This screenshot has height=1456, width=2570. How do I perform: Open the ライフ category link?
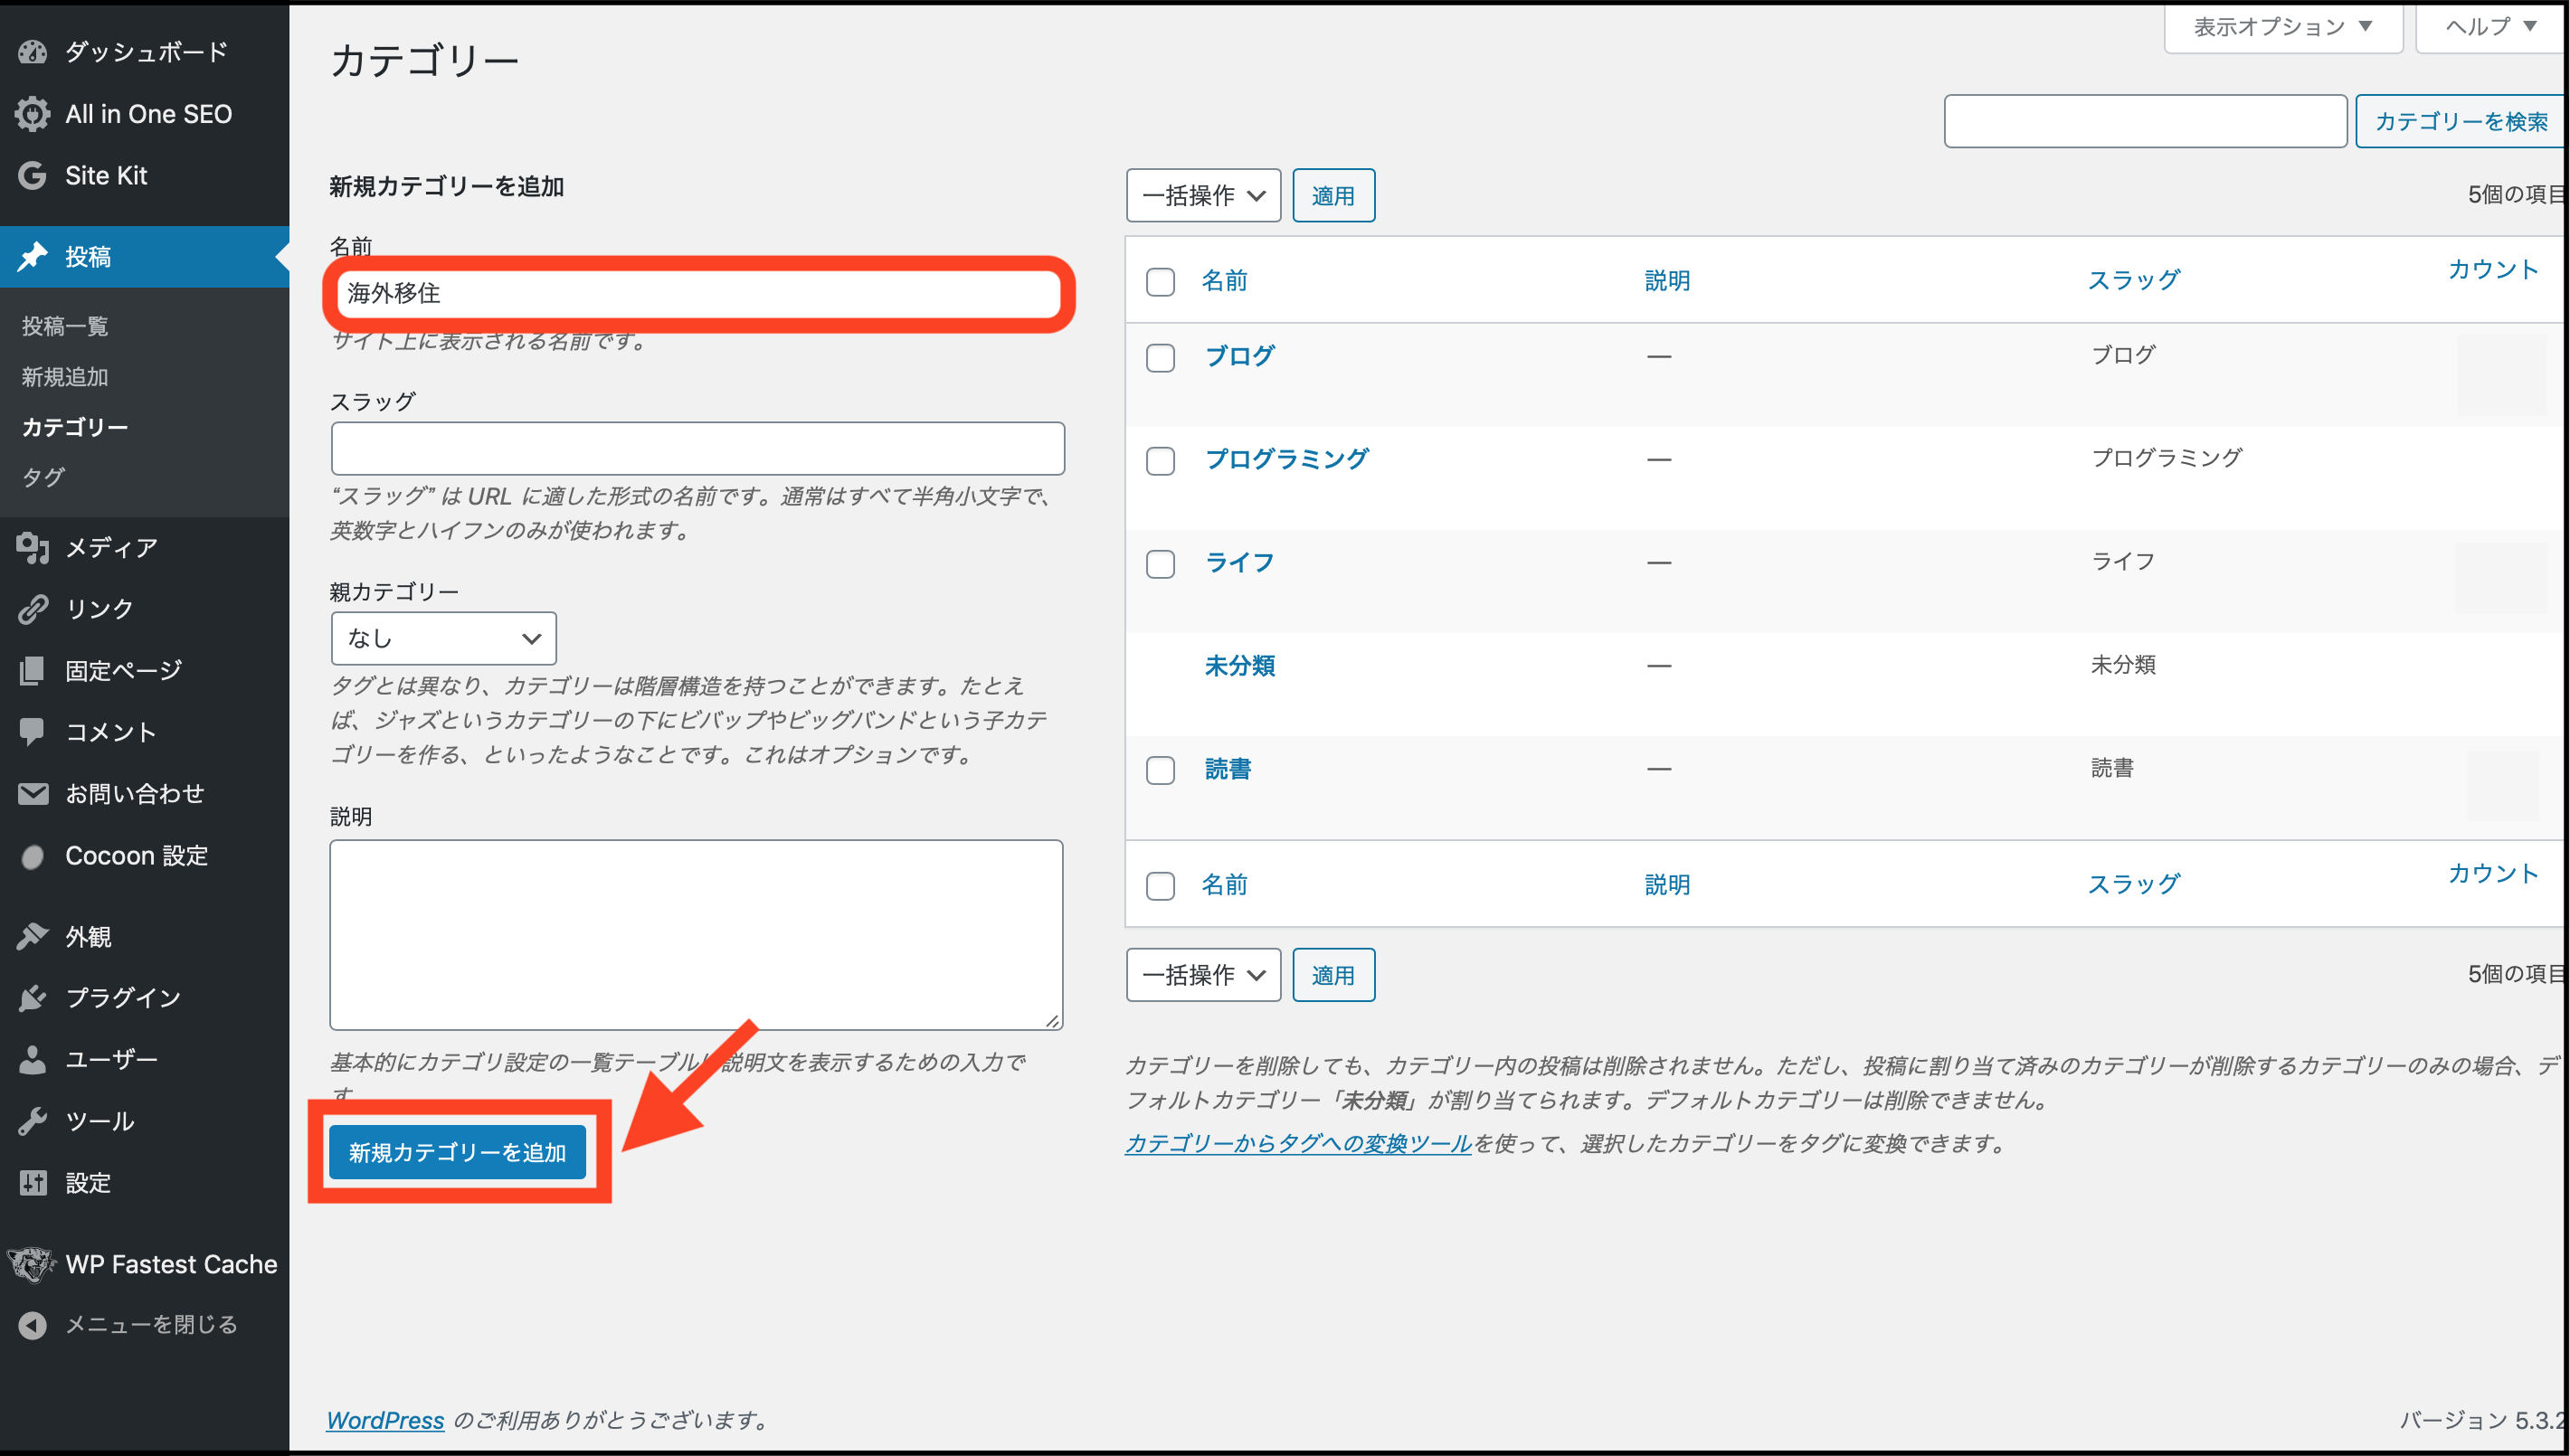click(x=1239, y=562)
